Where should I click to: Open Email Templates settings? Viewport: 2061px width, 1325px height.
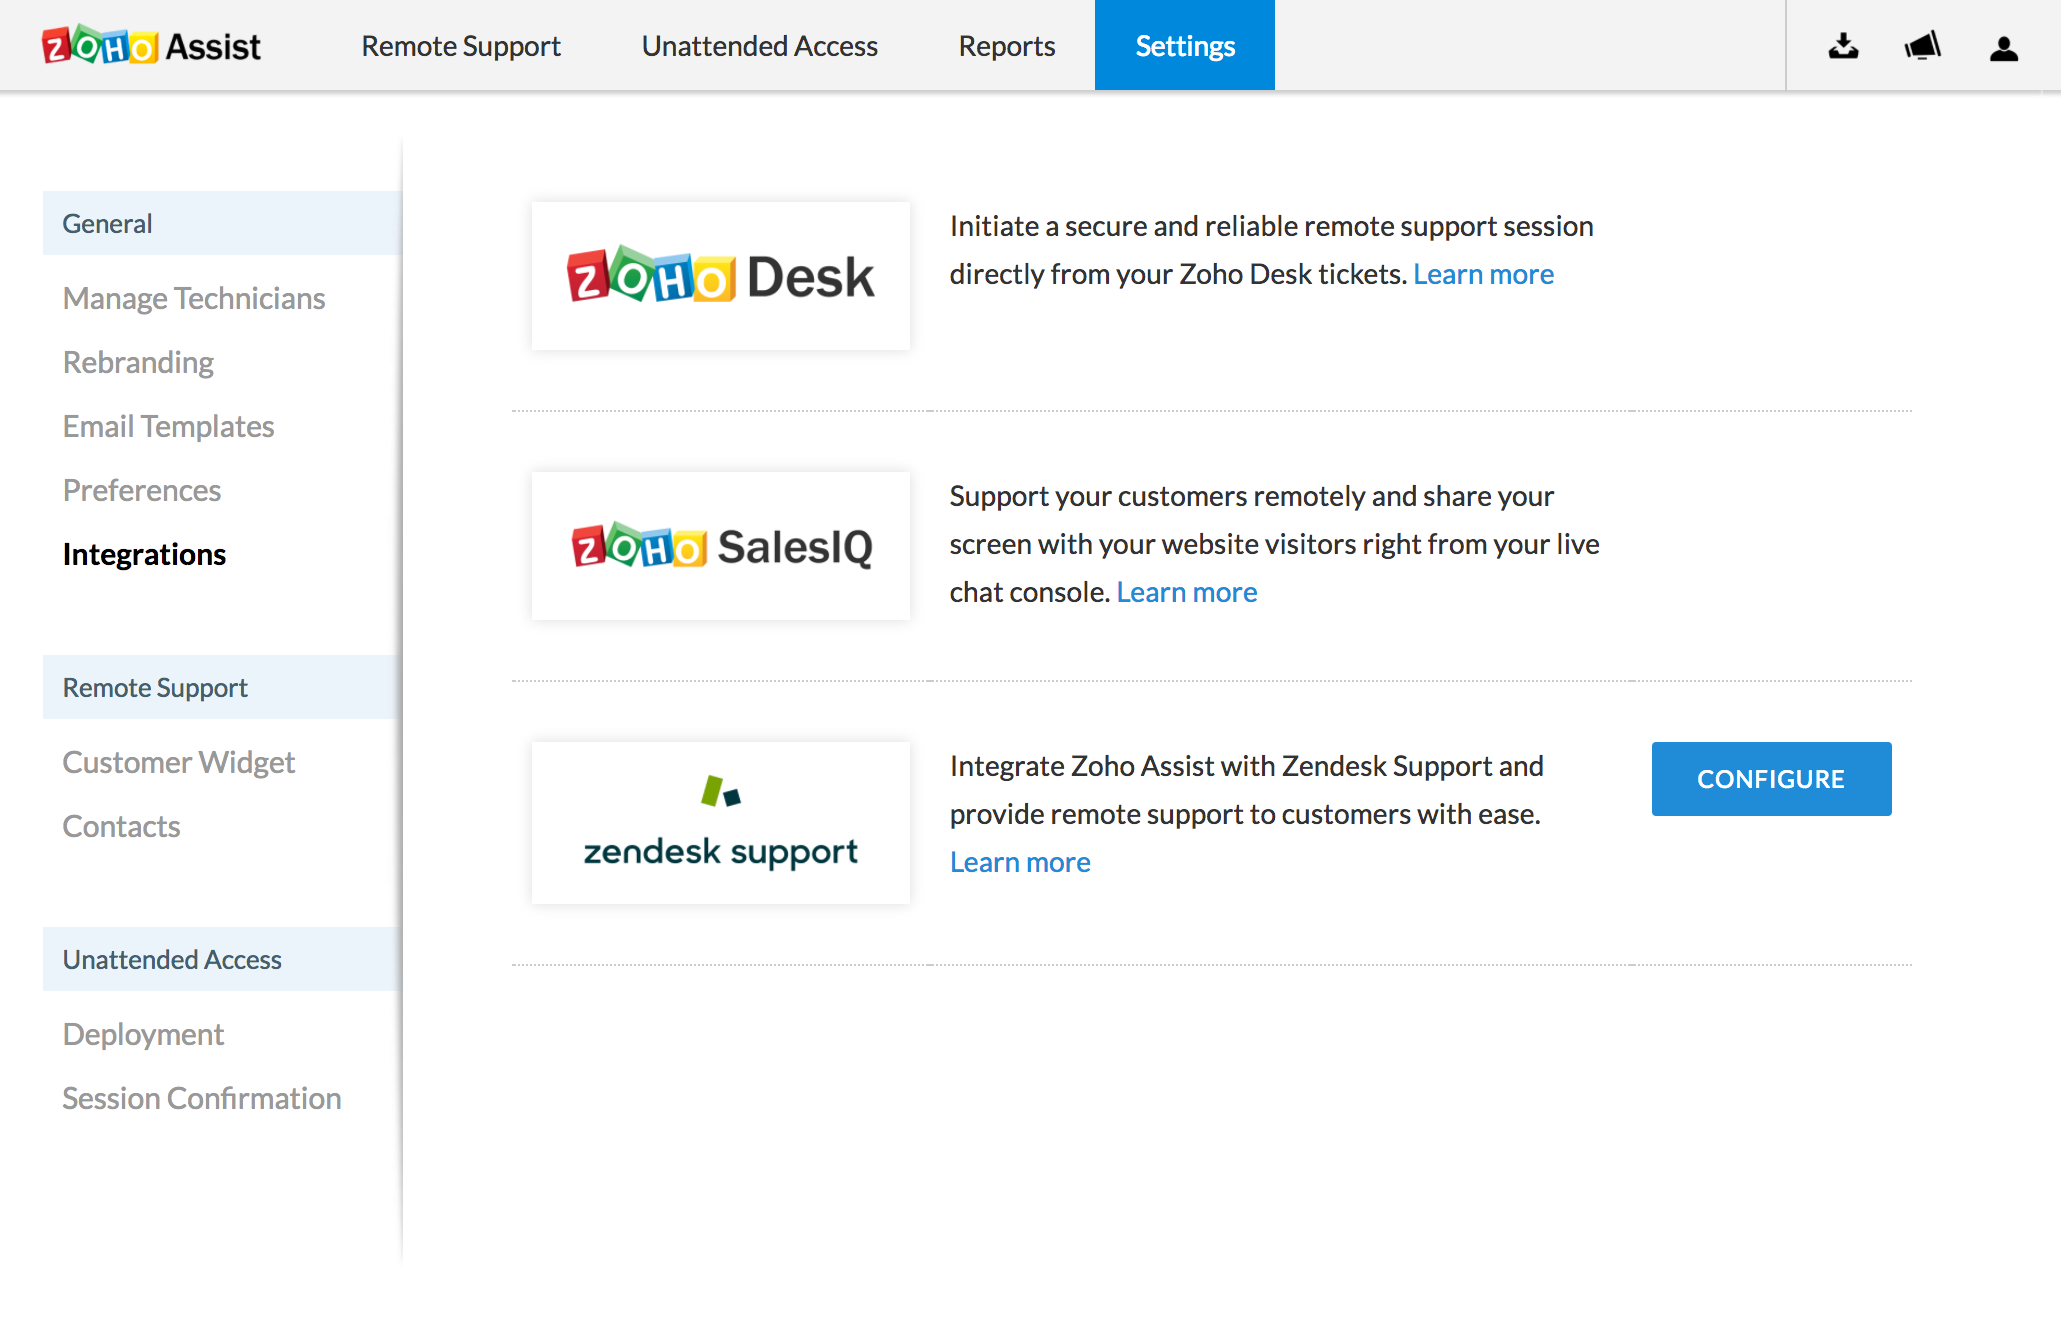tap(168, 426)
